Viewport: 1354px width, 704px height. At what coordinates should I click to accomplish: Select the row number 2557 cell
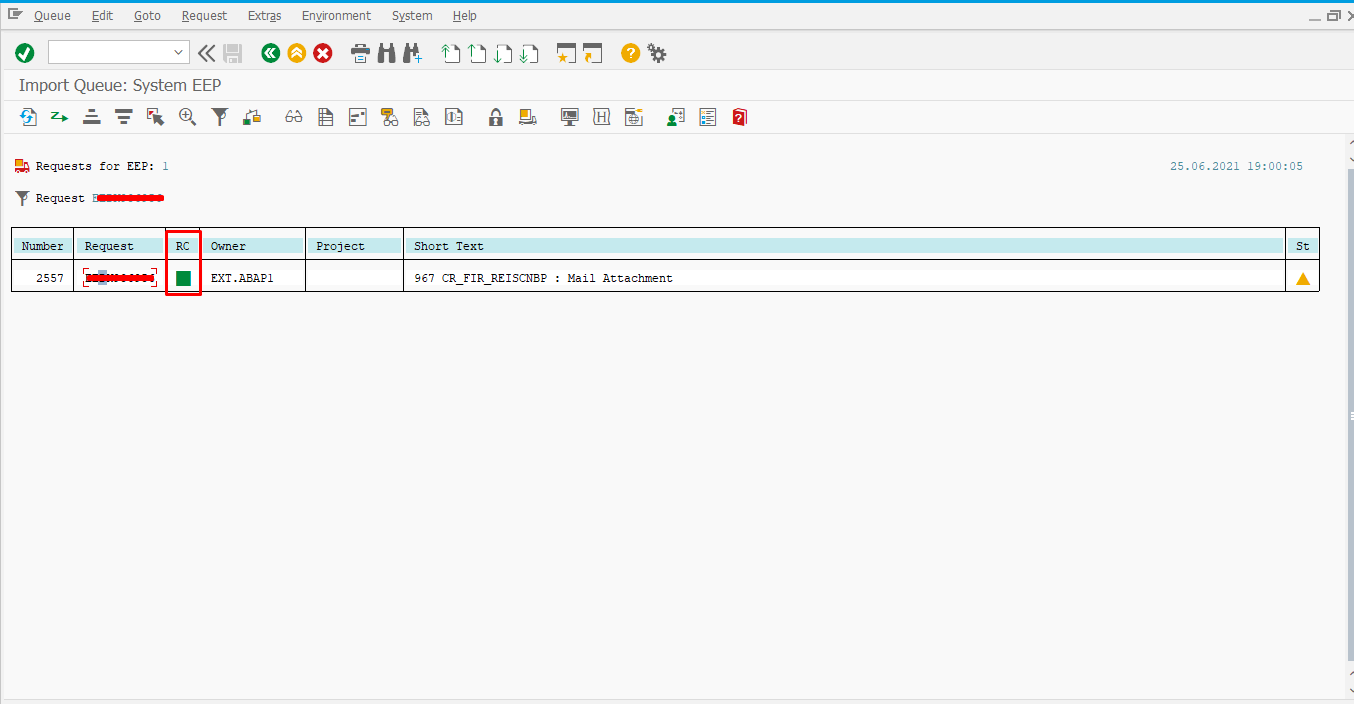(x=43, y=278)
